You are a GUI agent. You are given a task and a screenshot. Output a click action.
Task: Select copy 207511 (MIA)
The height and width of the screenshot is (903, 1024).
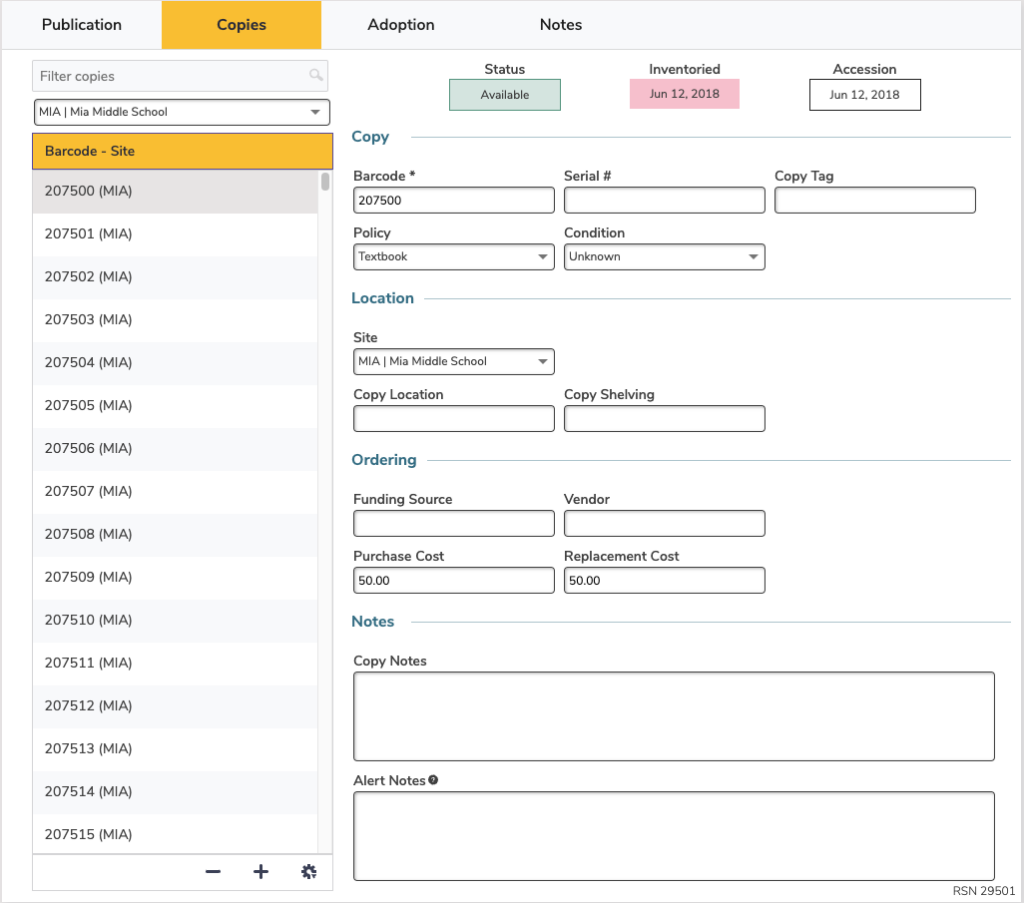(175, 663)
